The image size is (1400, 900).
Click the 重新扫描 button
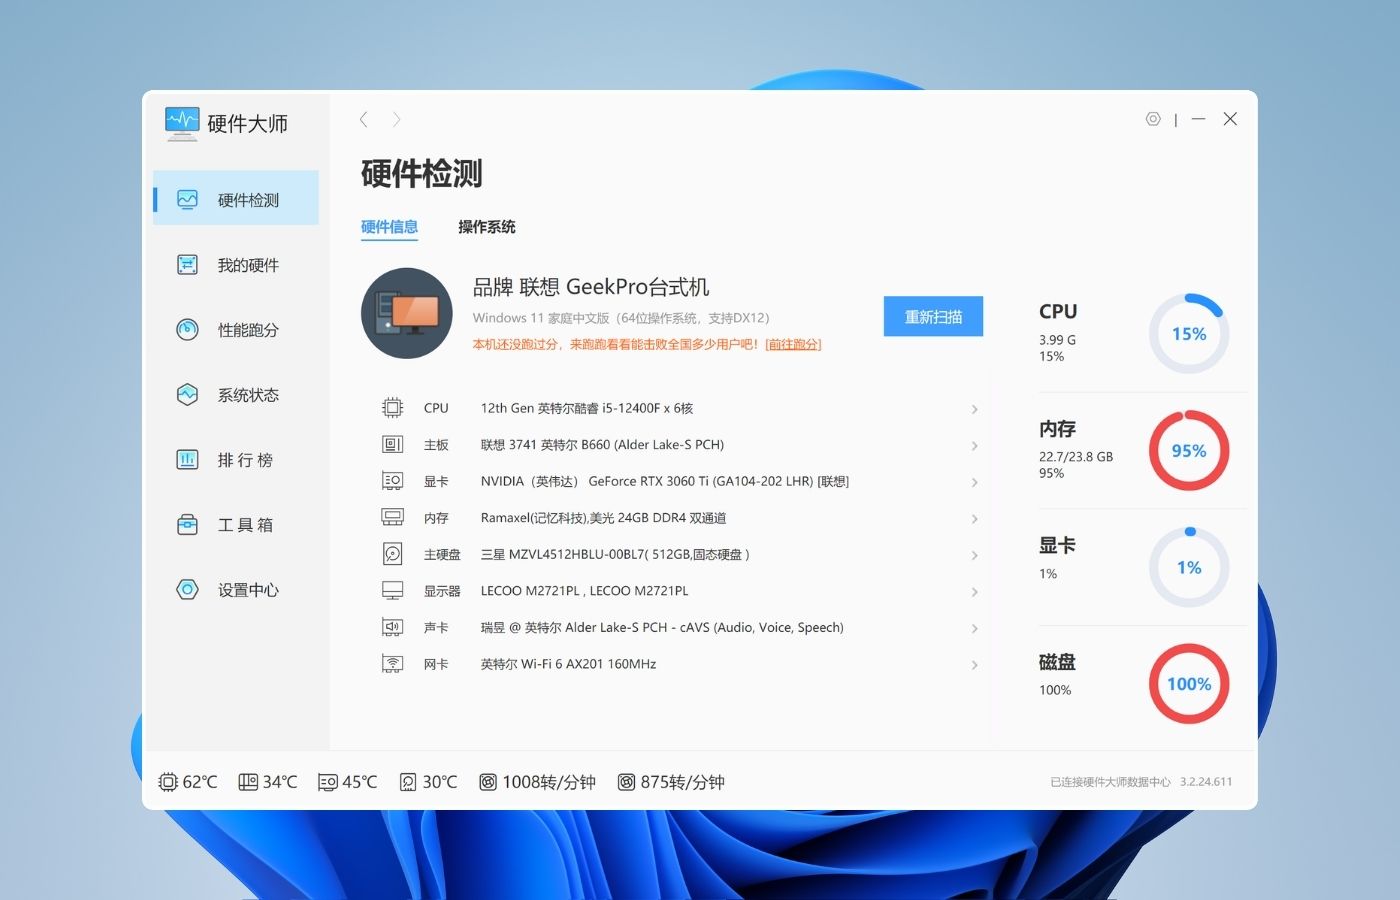(933, 316)
